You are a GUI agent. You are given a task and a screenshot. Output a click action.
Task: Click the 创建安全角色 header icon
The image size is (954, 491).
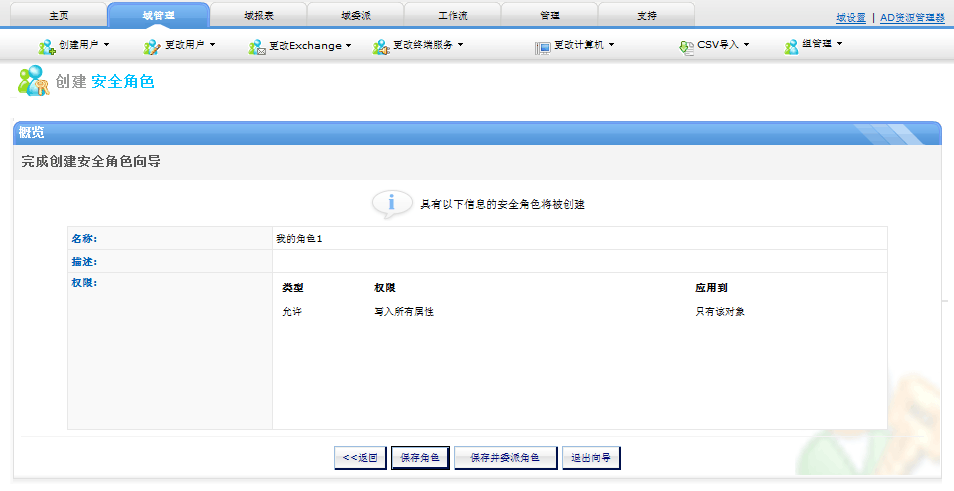click(x=33, y=81)
